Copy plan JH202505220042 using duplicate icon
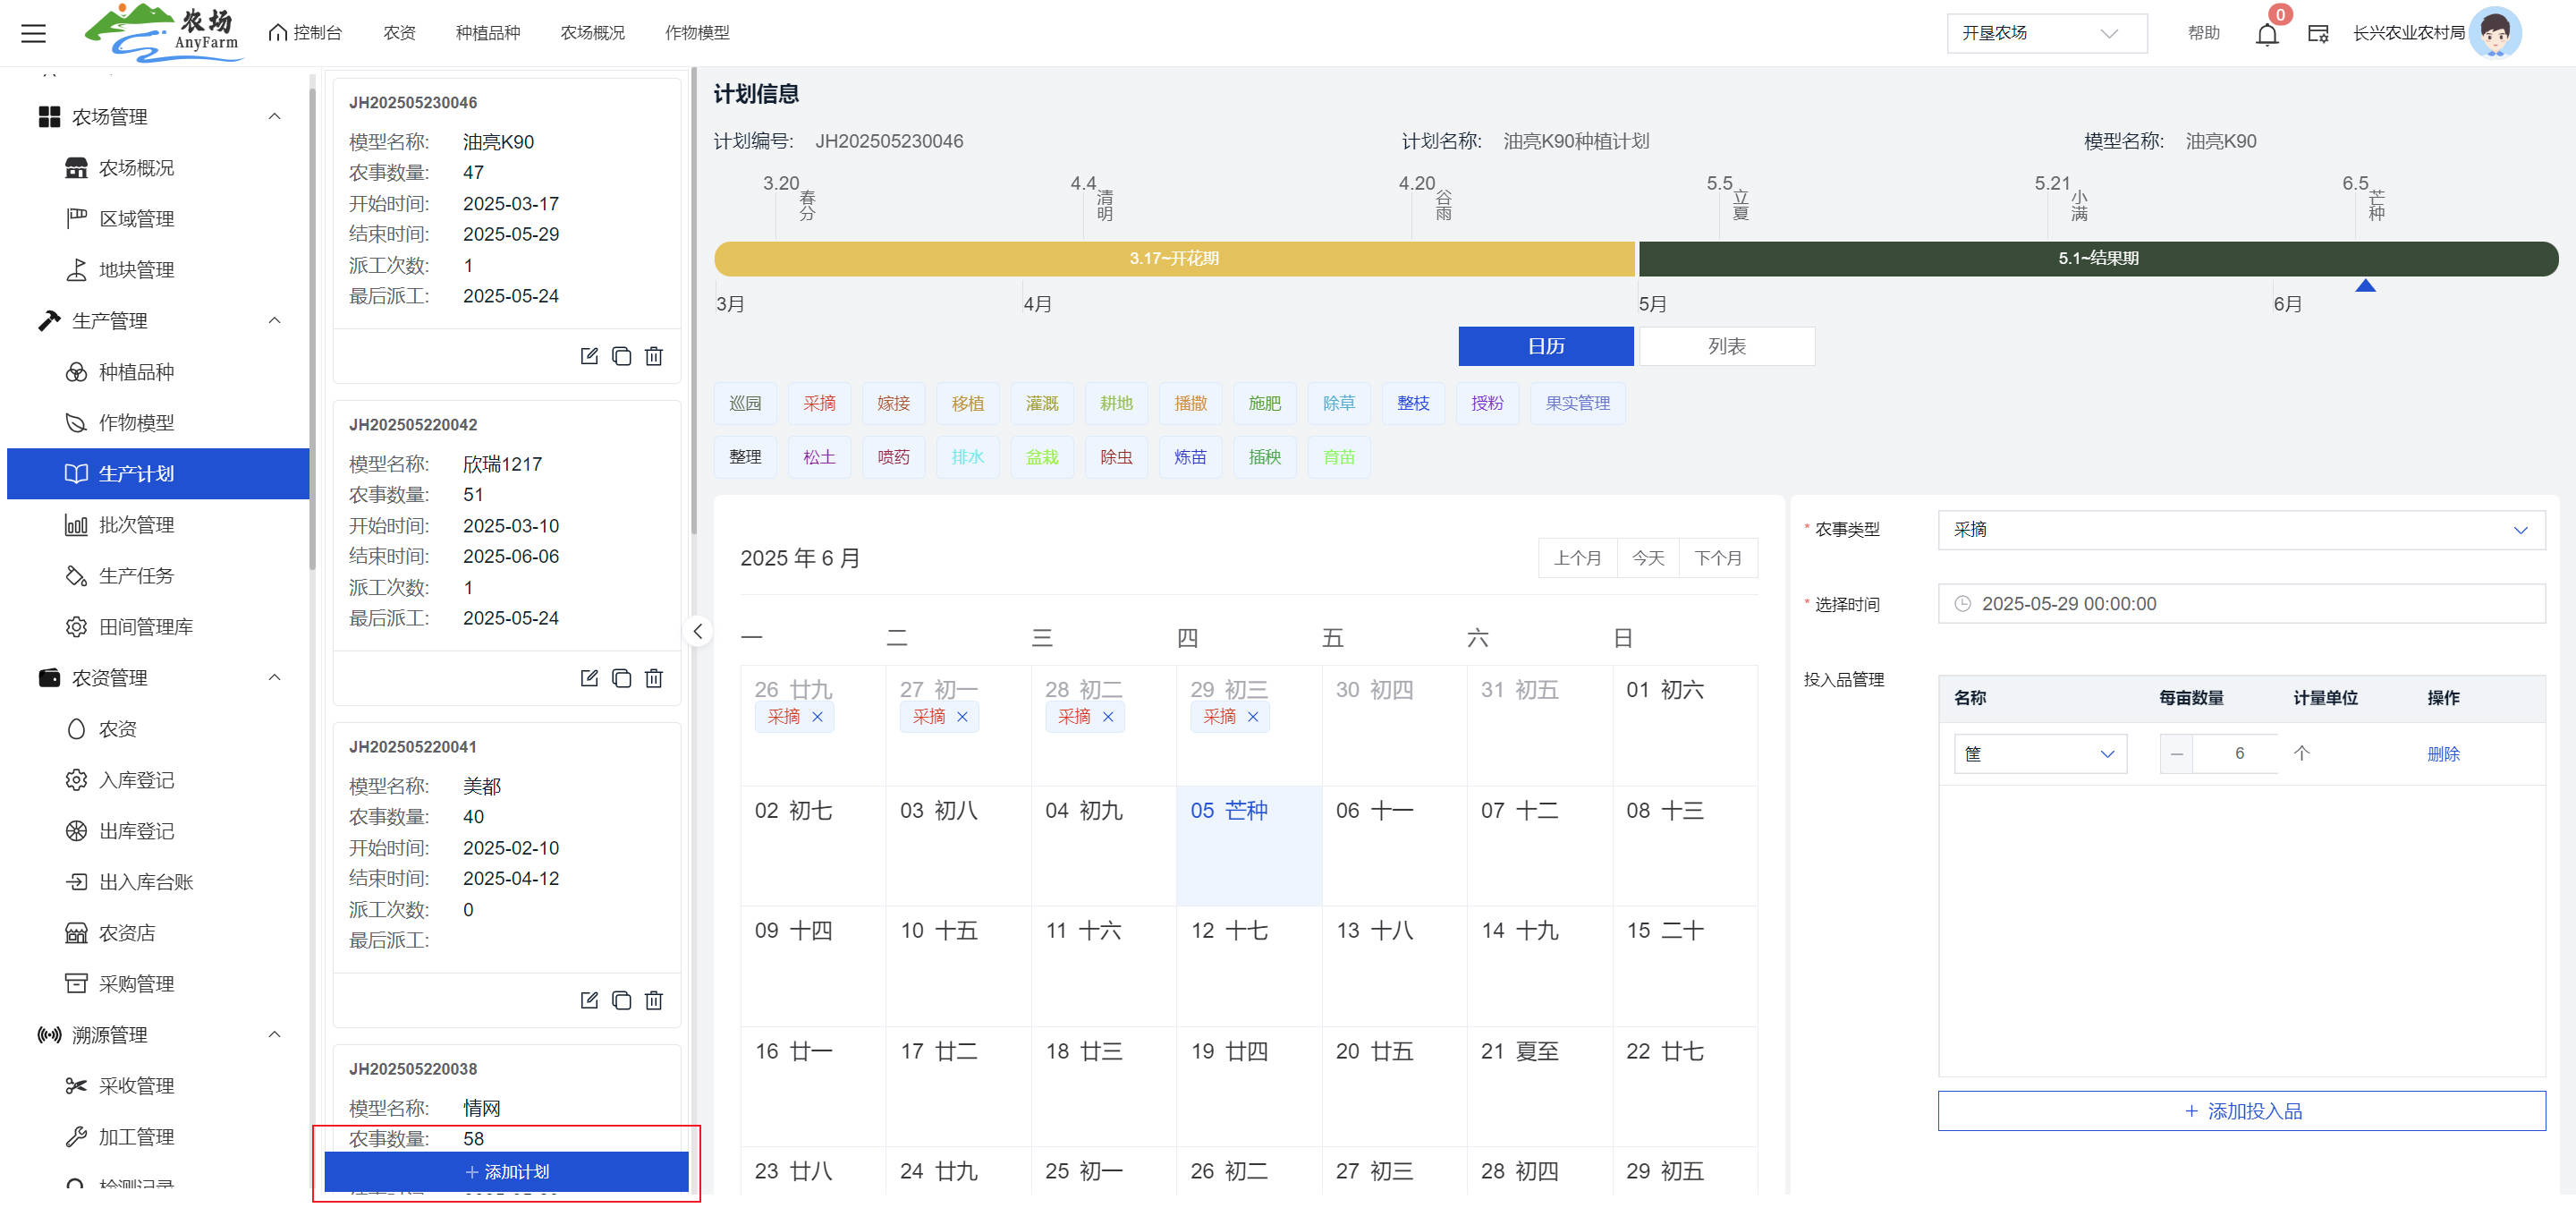 pyautogui.click(x=621, y=678)
